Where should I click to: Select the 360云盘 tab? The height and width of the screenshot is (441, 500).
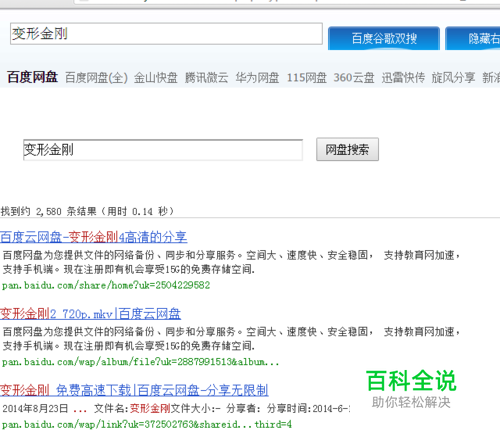coord(354,78)
